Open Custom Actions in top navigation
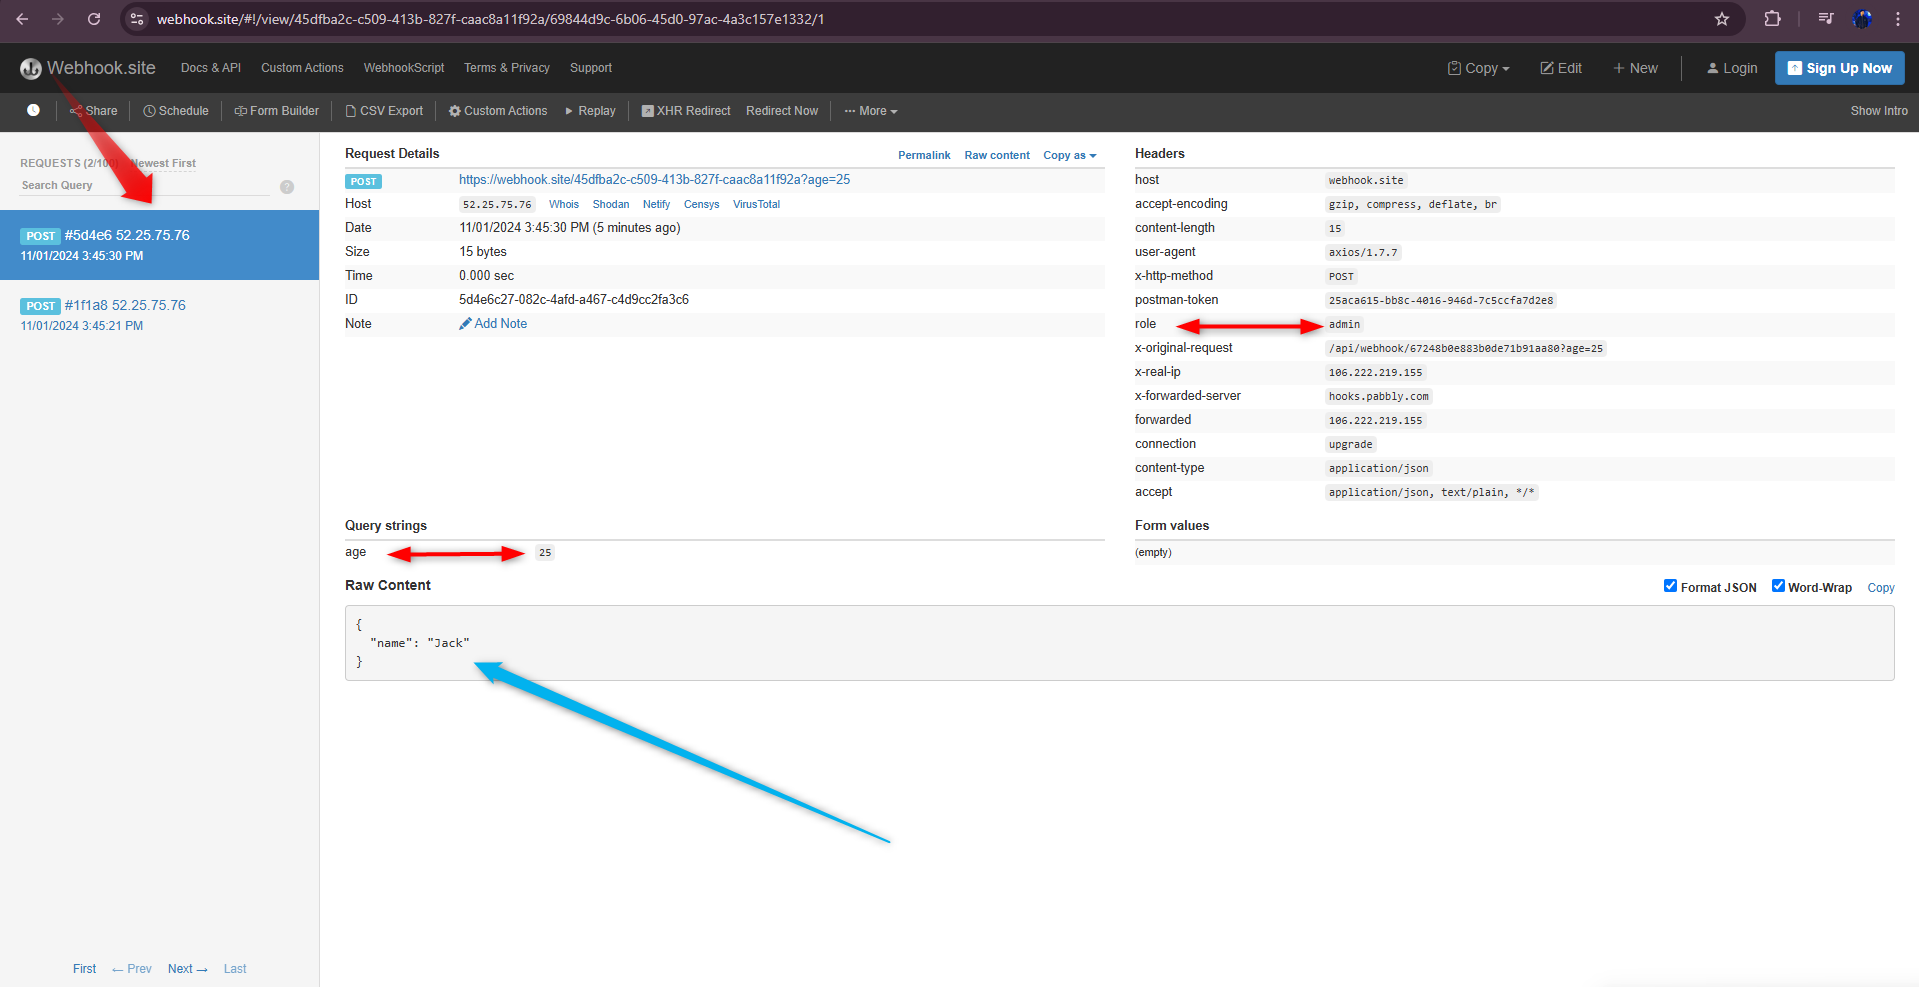 coord(302,68)
